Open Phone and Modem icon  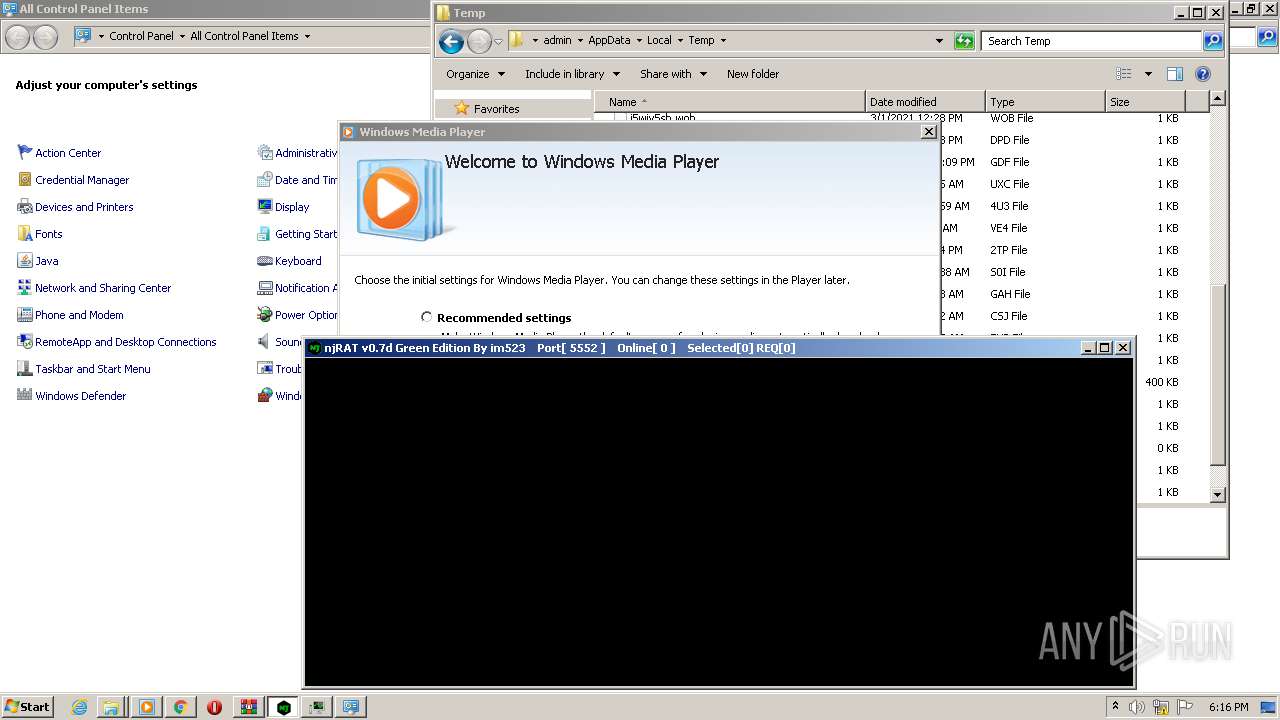tap(25, 315)
